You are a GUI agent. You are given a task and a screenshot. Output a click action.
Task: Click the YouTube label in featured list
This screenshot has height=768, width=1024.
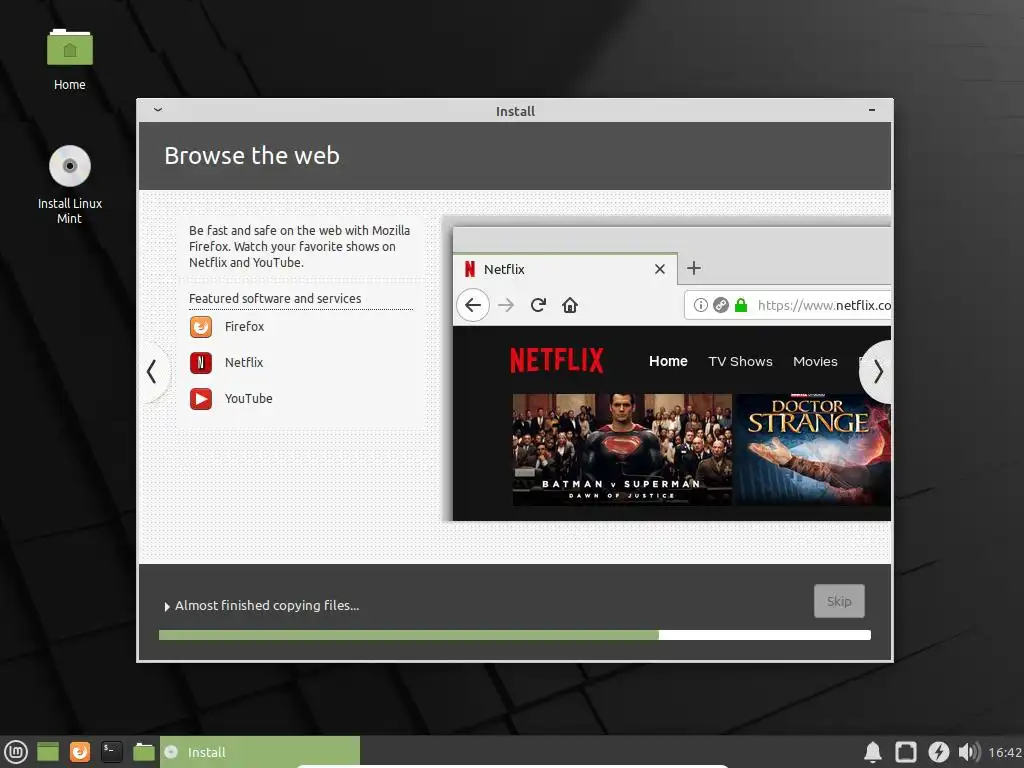249,398
